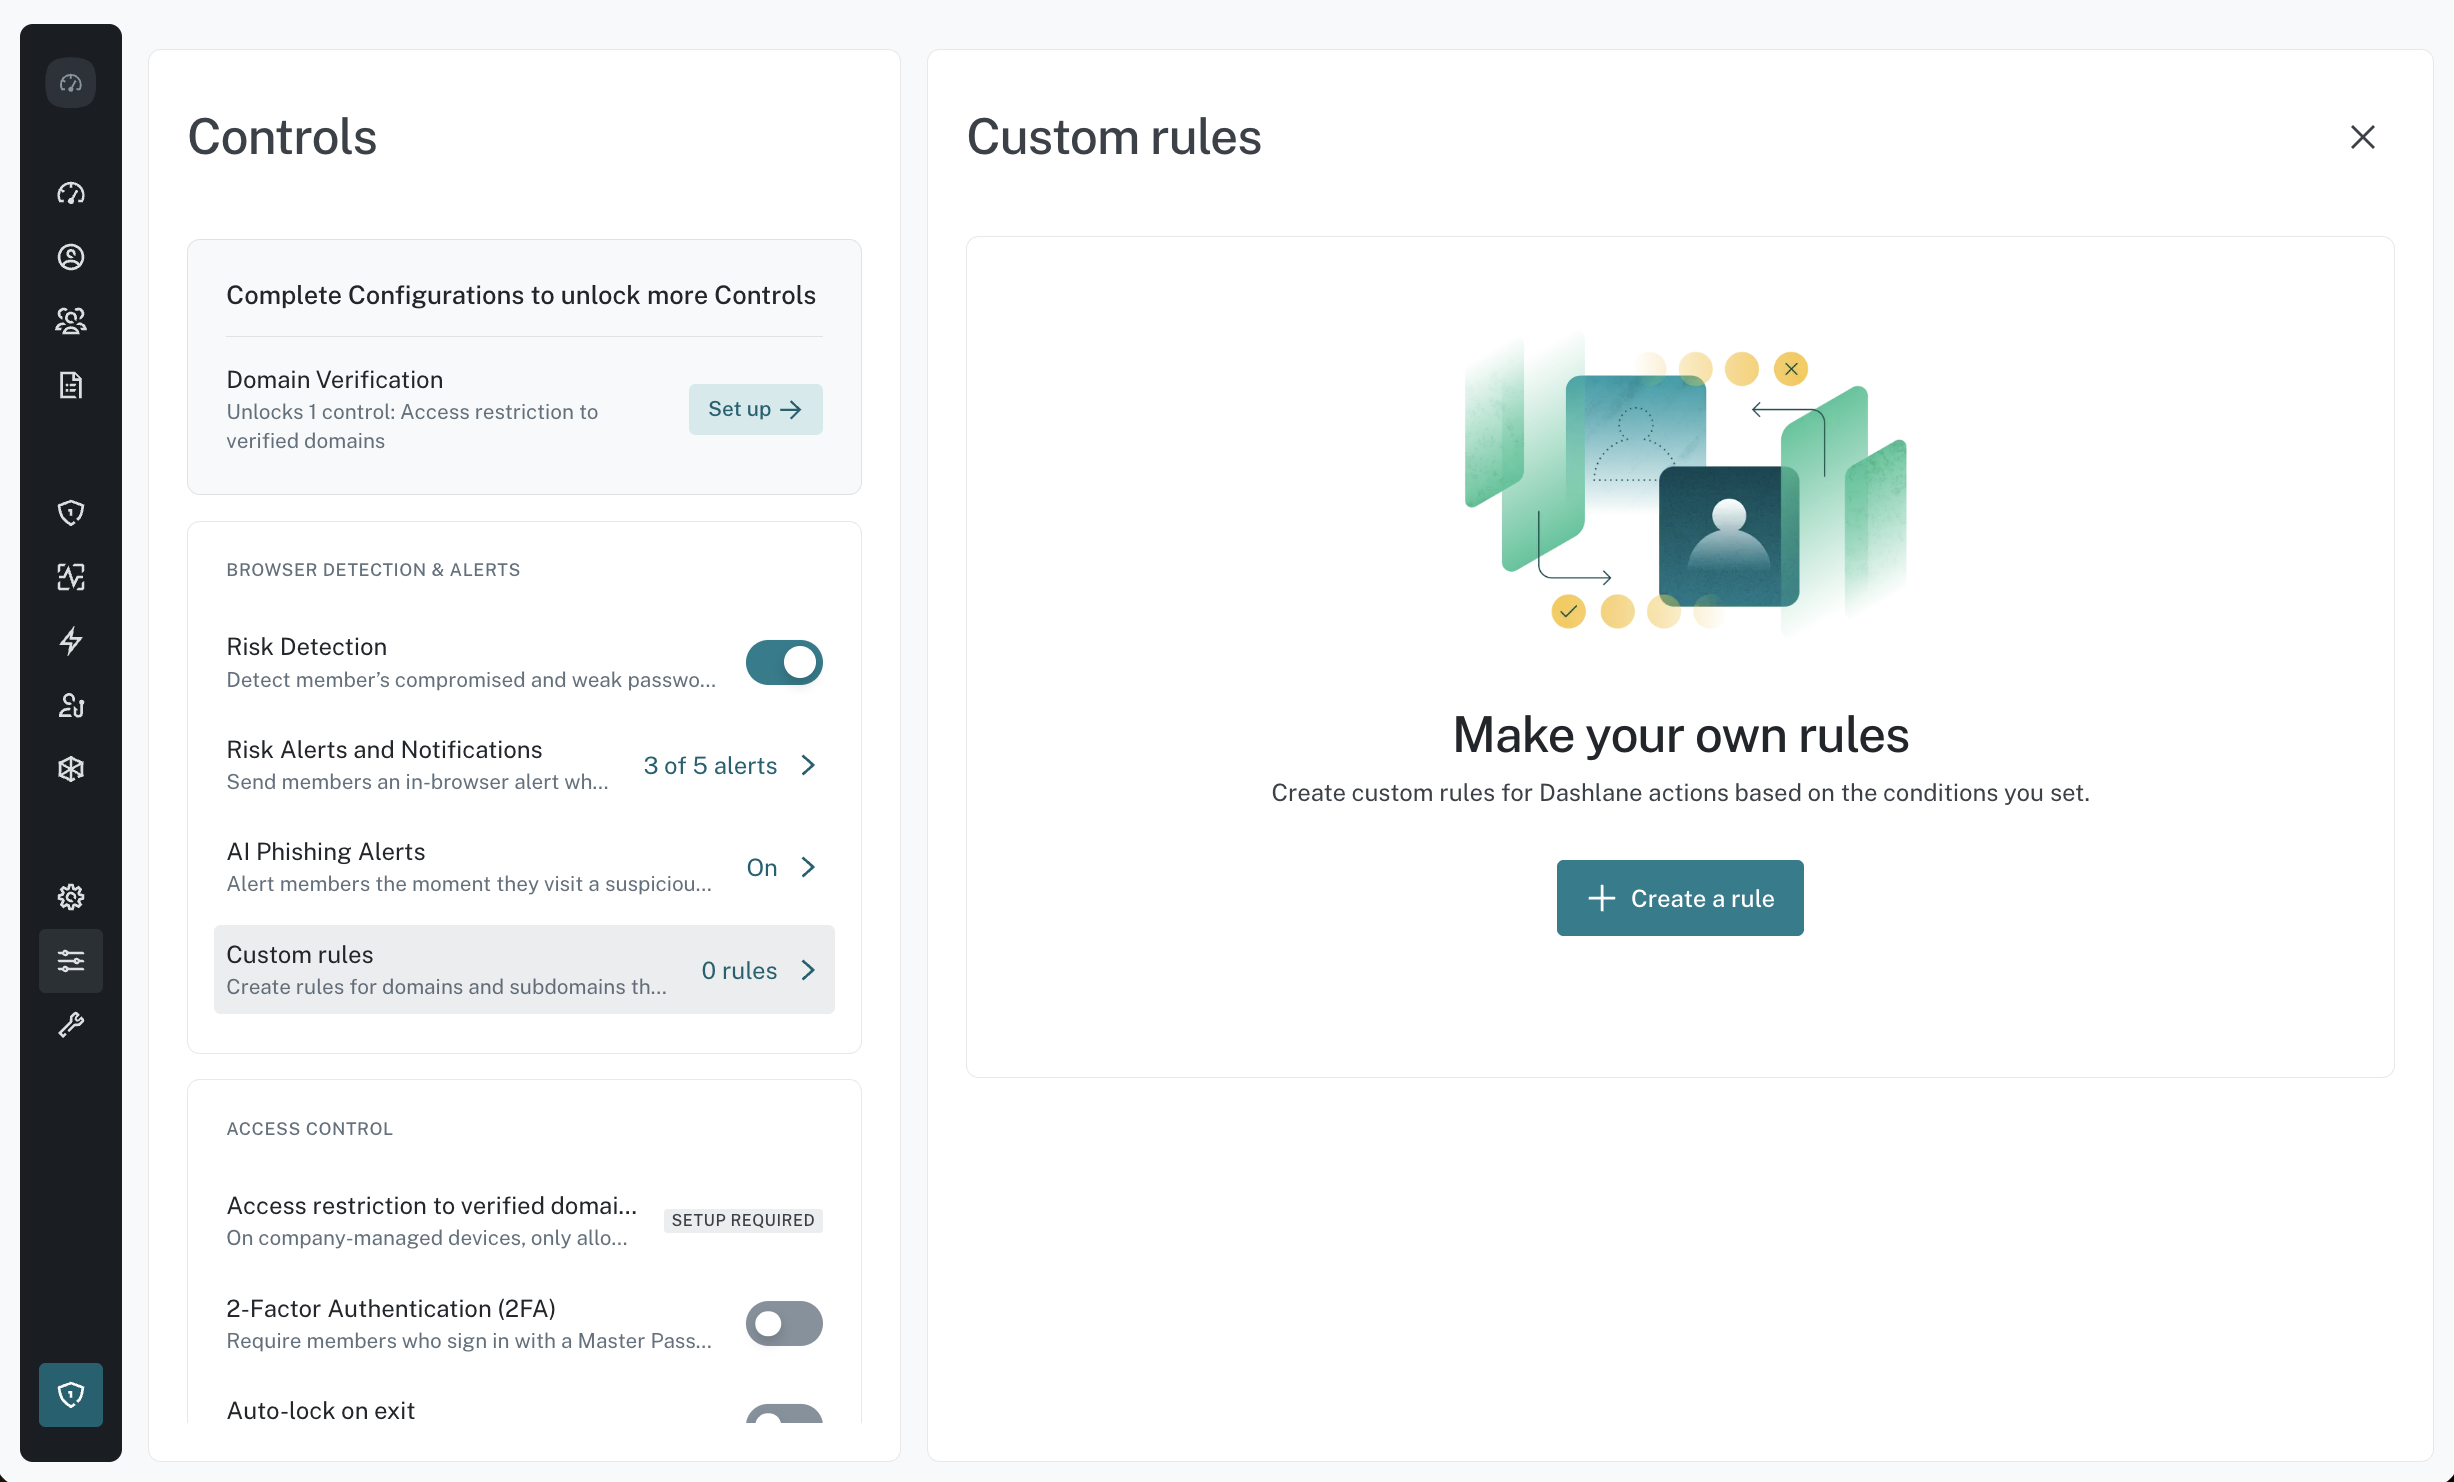Open the settings gear icon in sidebar
The image size is (2454, 1482).
click(x=71, y=897)
